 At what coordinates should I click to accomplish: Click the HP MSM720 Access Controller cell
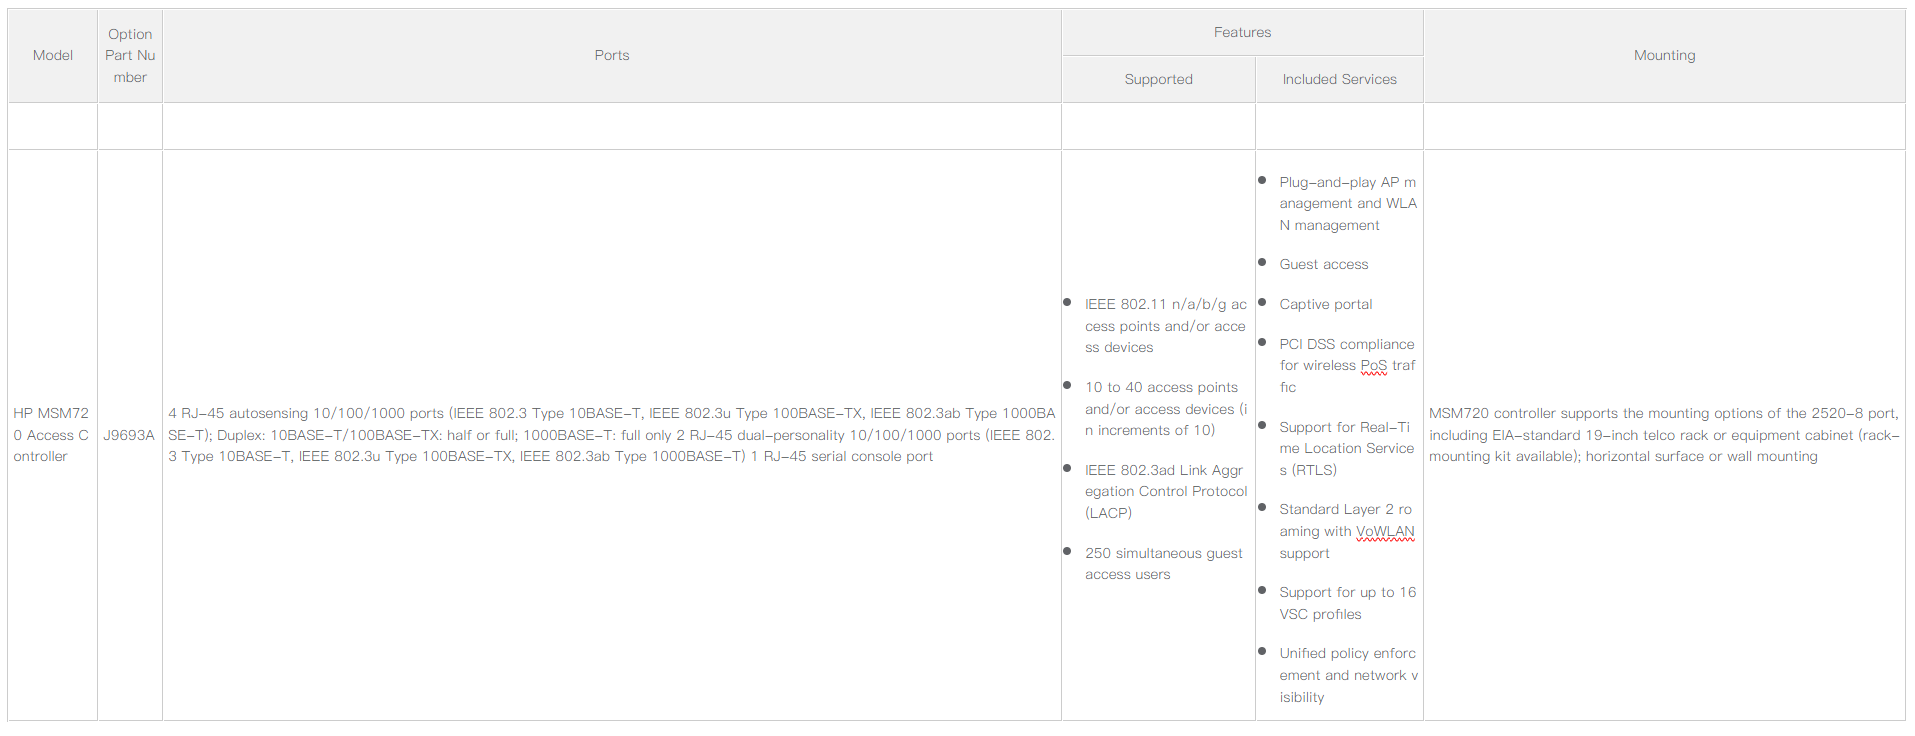52,434
